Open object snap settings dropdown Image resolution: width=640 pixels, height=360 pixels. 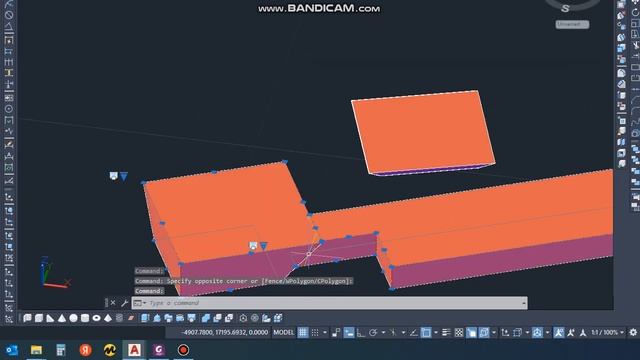[x=436, y=333]
